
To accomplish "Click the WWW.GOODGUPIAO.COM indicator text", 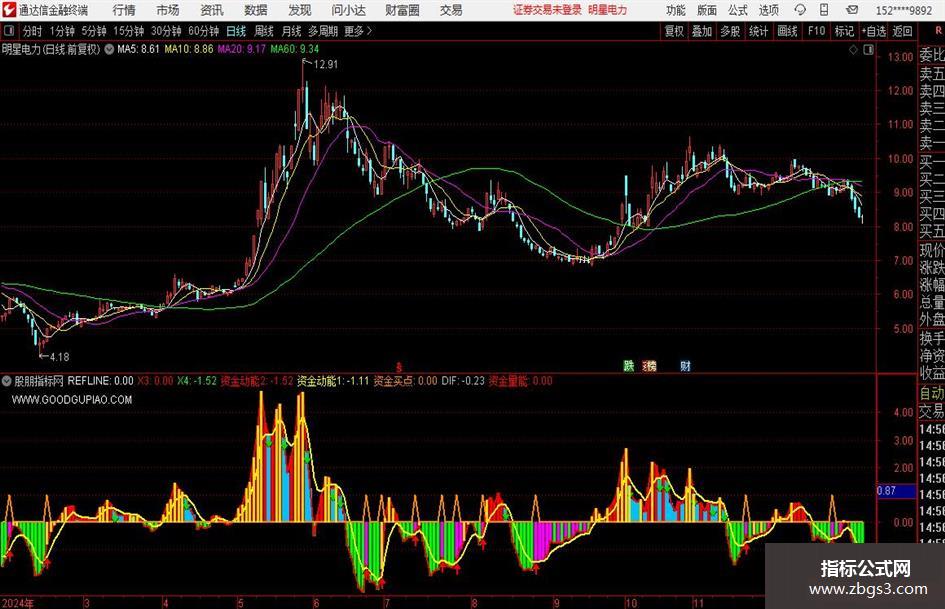I will click(x=72, y=400).
